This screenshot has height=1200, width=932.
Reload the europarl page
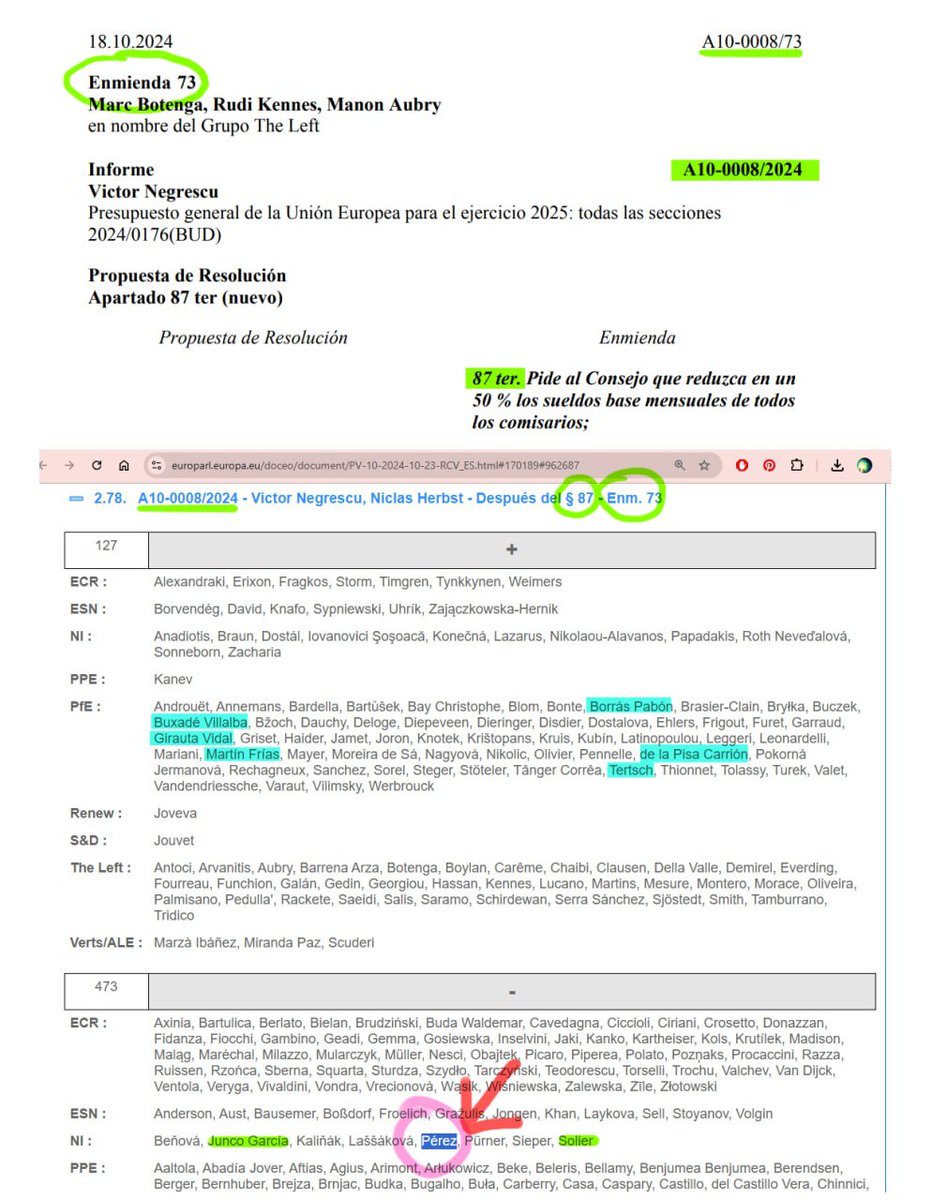pyautogui.click(x=97, y=466)
